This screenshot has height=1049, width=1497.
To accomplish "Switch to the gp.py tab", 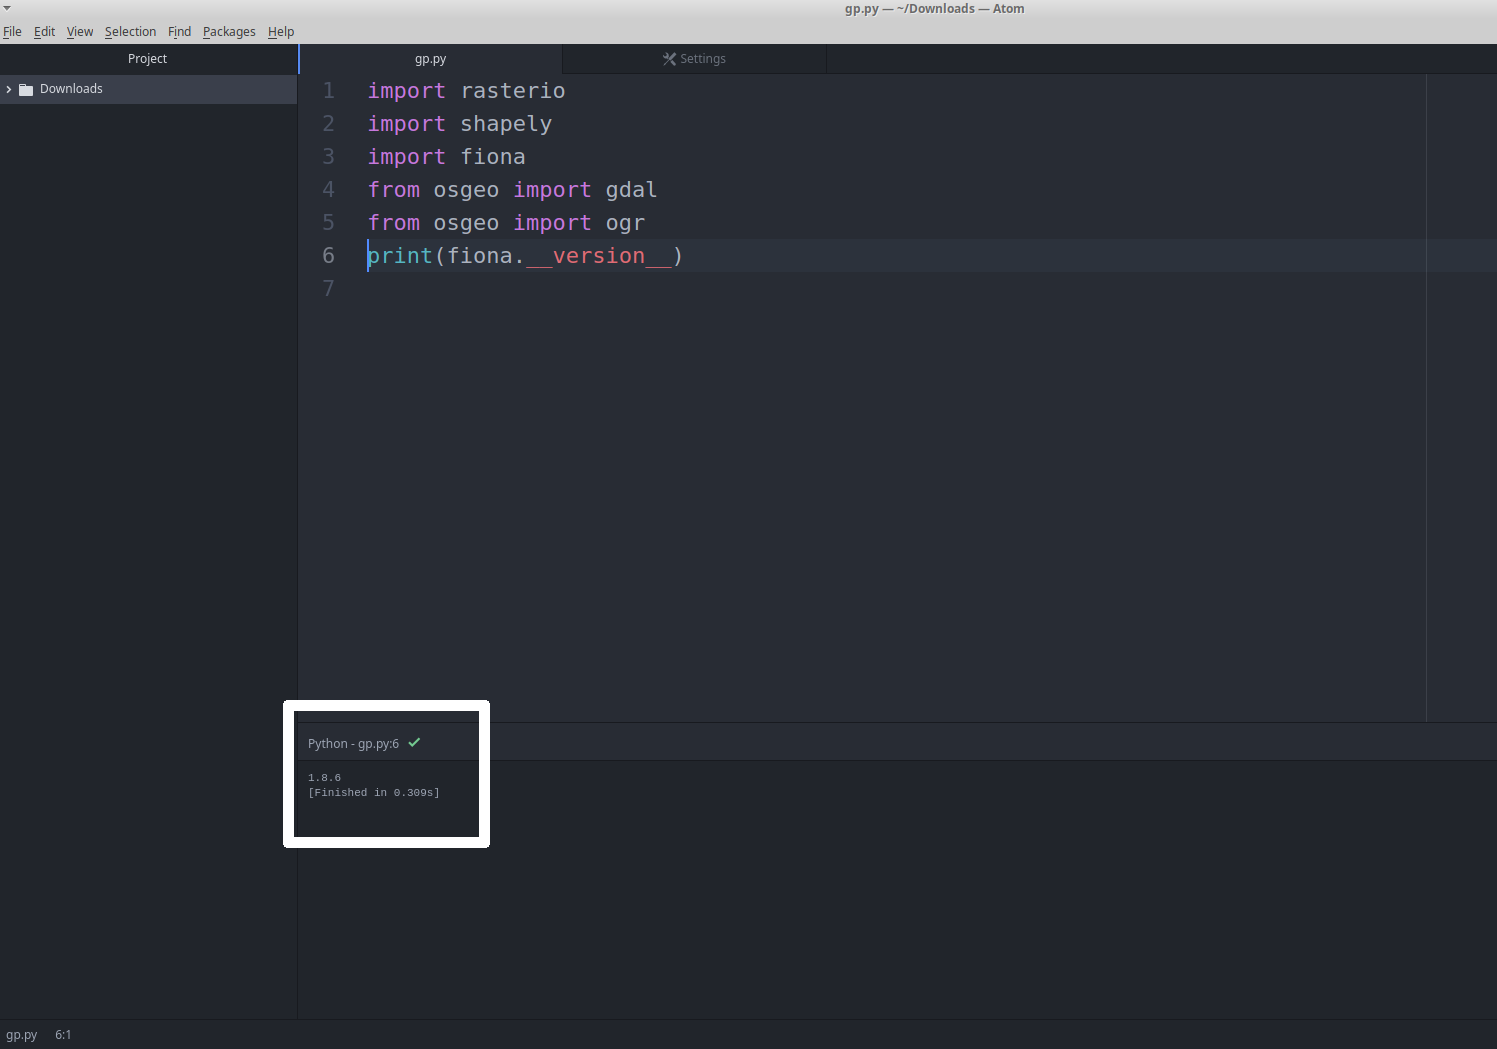I will pyautogui.click(x=431, y=59).
